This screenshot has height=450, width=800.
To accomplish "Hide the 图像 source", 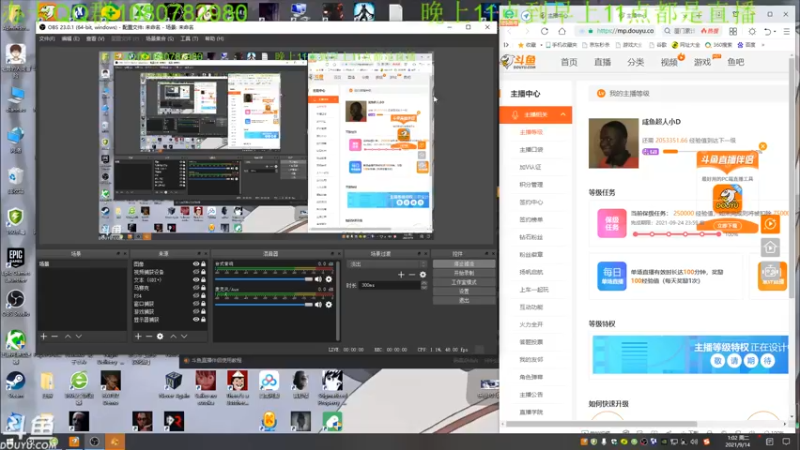I will pos(196,264).
